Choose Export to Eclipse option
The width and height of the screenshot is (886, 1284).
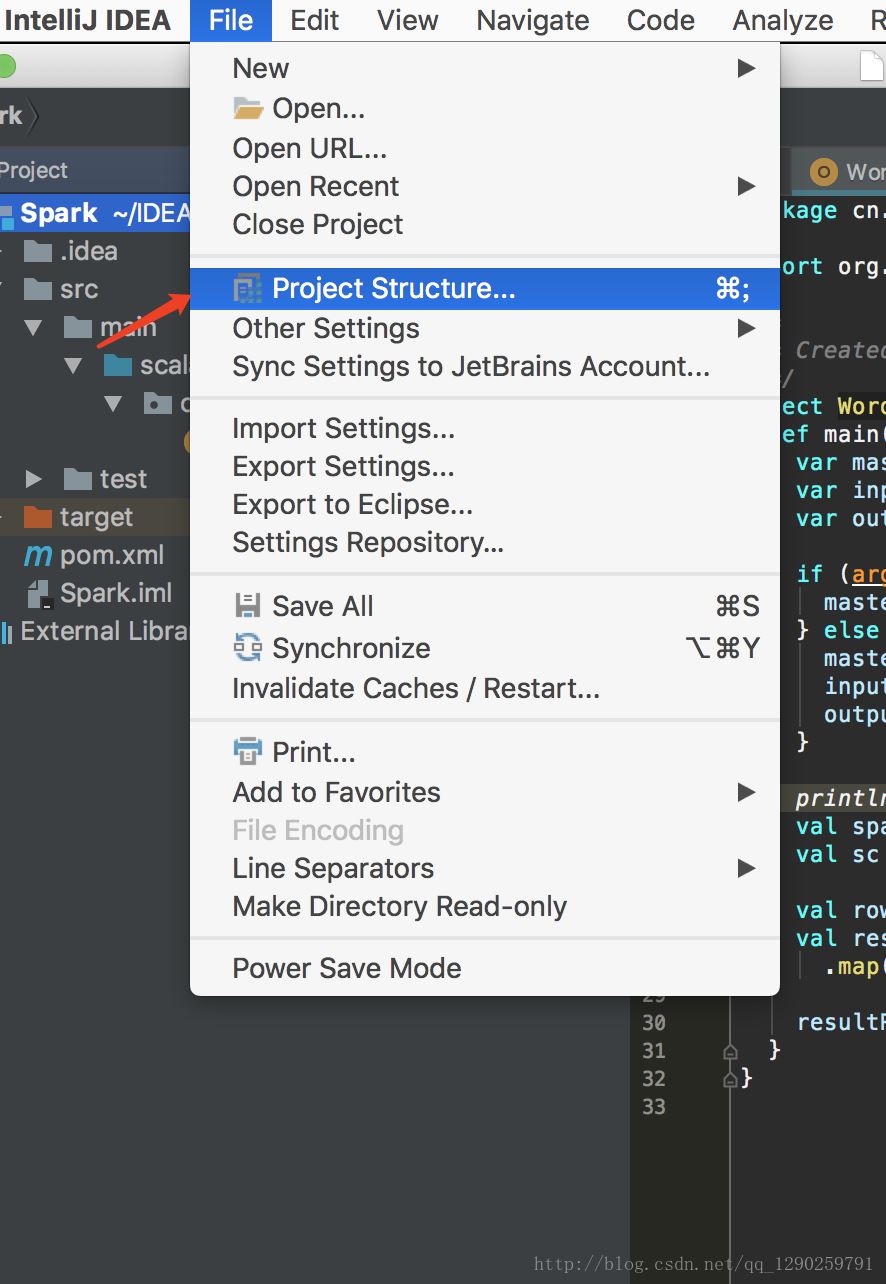click(352, 504)
